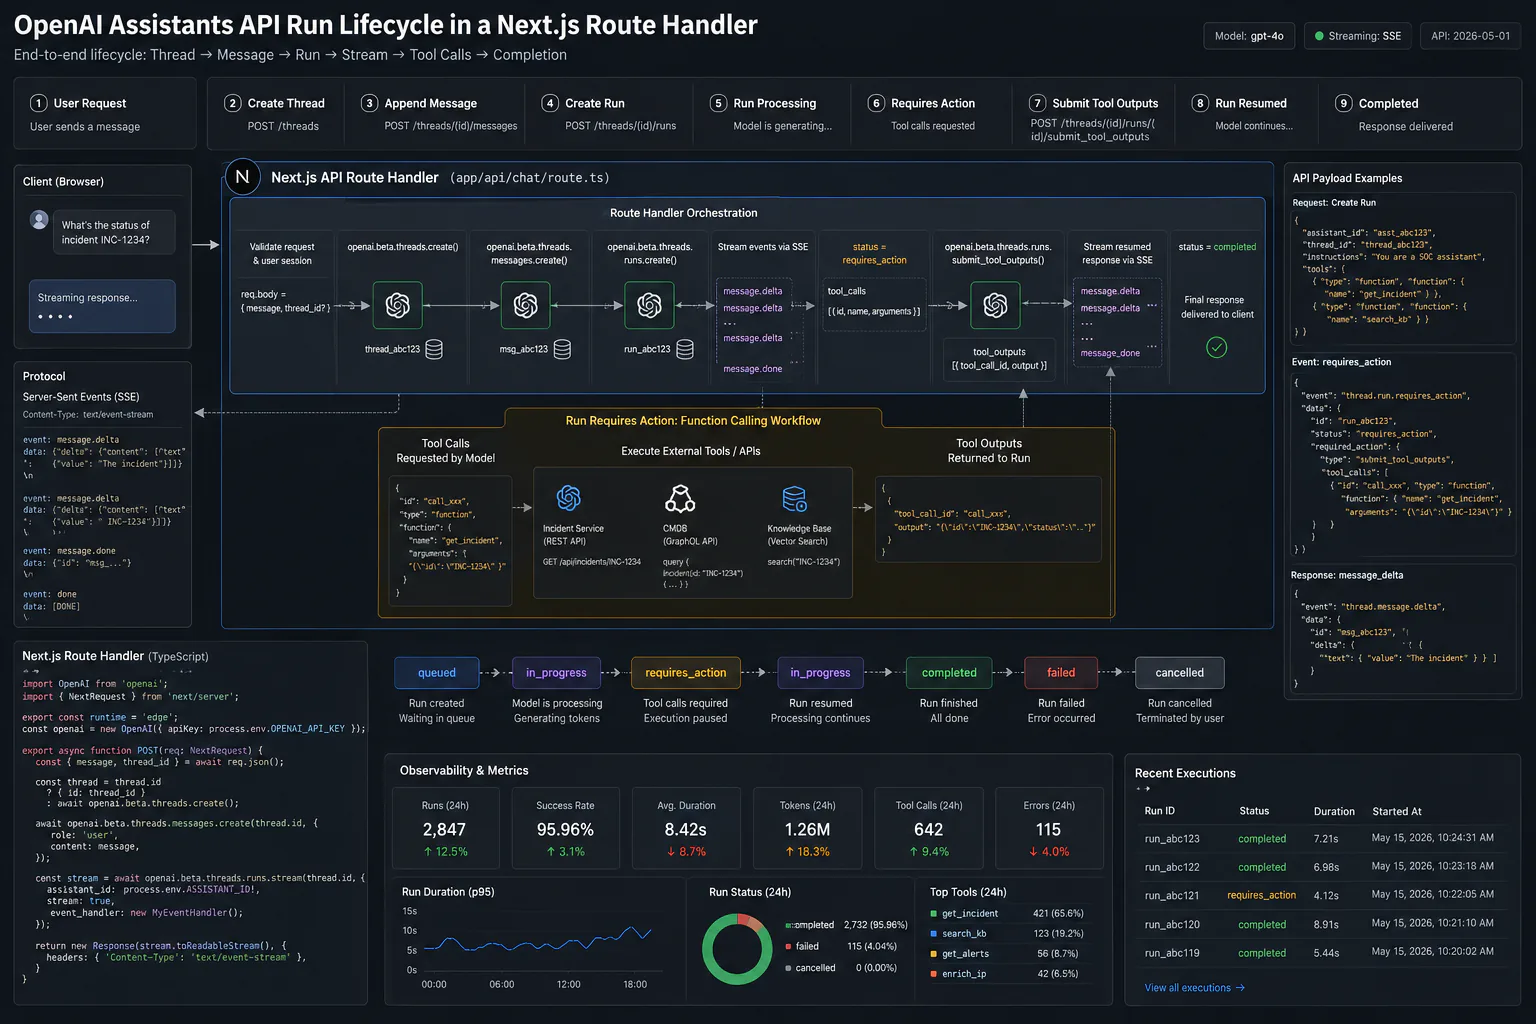This screenshot has height=1024, width=1536.
Task: Click the CMDB GraphQL API icon
Action: point(680,497)
